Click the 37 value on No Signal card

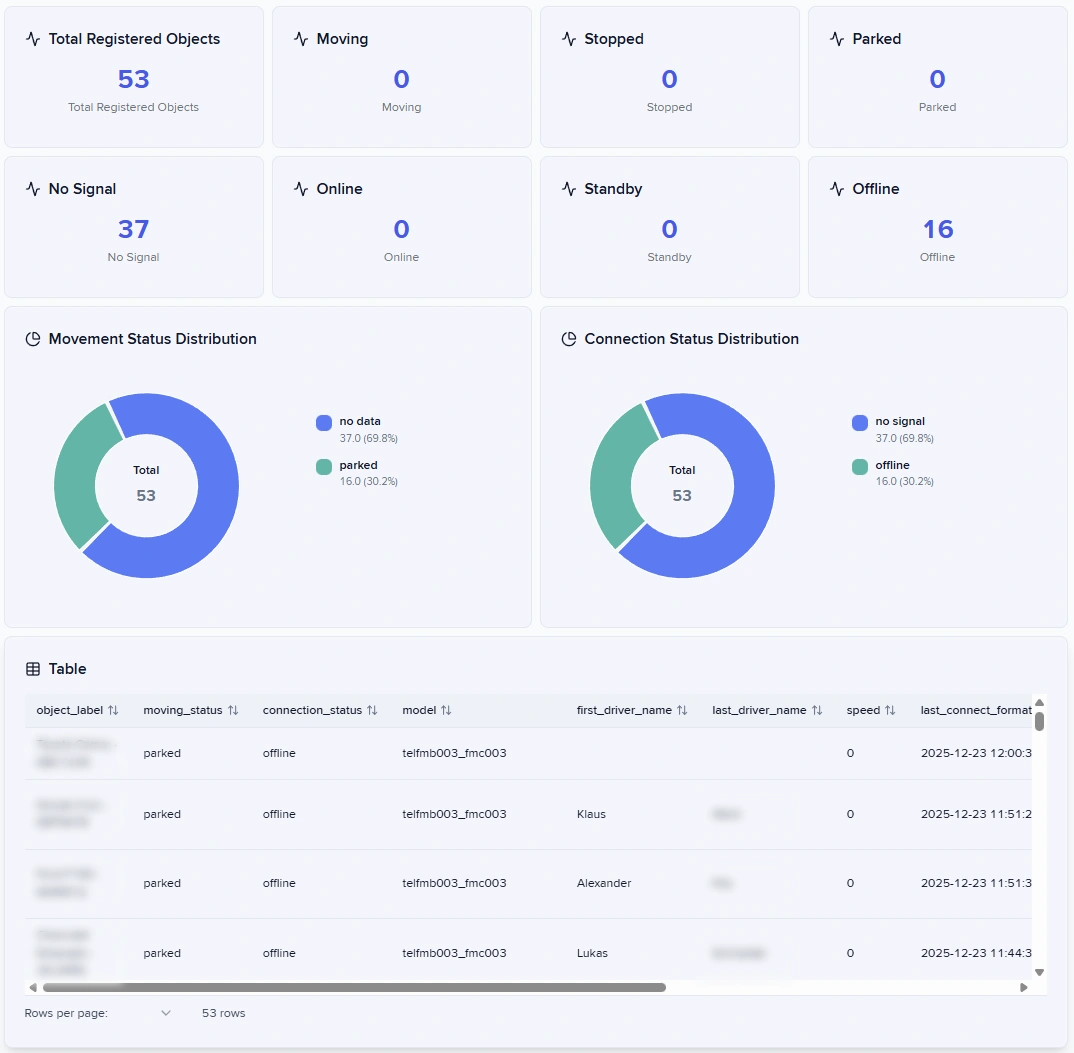coord(133,229)
